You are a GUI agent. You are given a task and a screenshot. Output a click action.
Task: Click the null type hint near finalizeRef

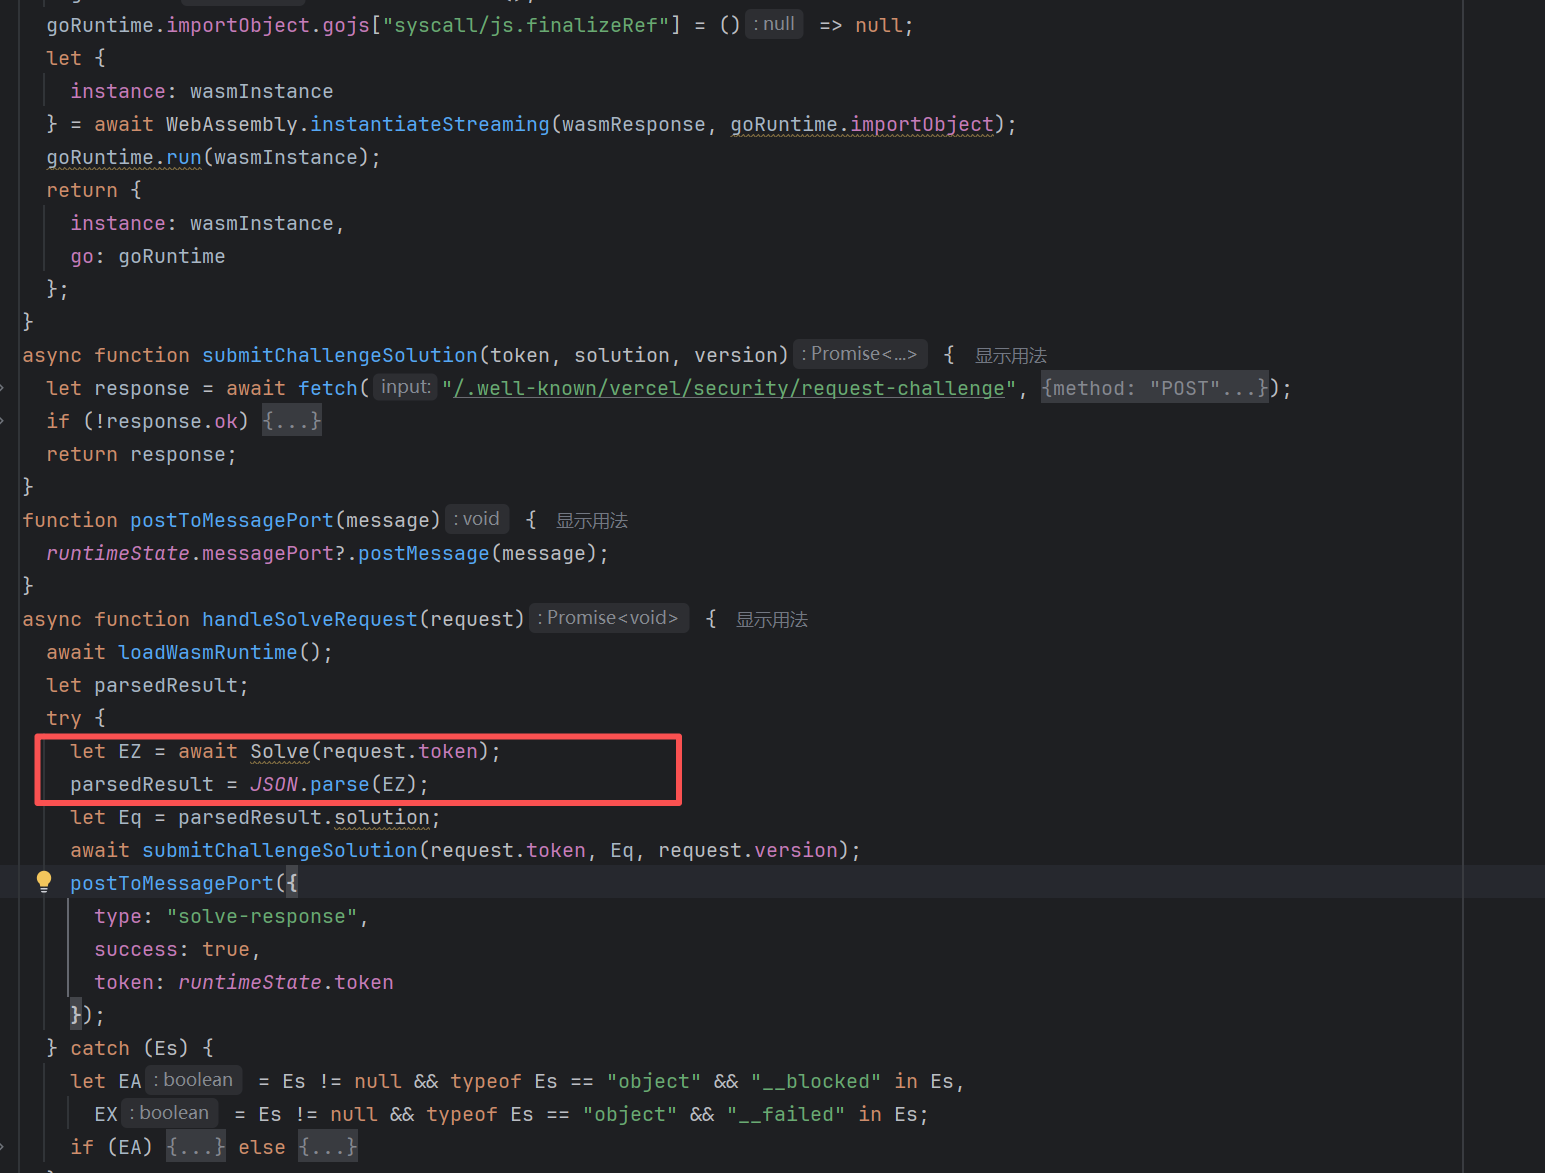click(x=774, y=24)
